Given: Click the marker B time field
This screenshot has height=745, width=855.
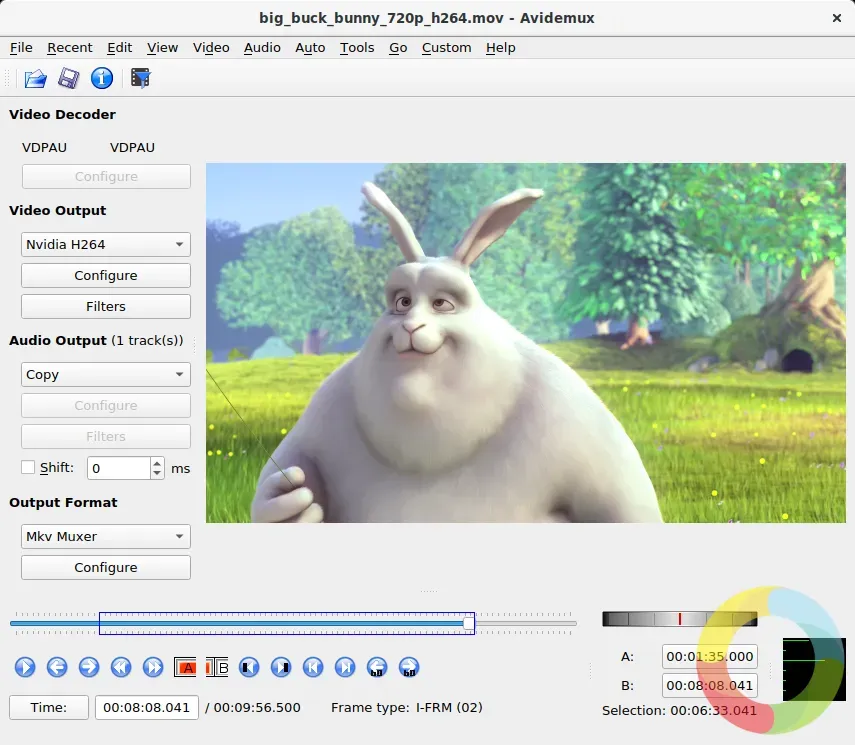Looking at the screenshot, I should pyautogui.click(x=709, y=686).
